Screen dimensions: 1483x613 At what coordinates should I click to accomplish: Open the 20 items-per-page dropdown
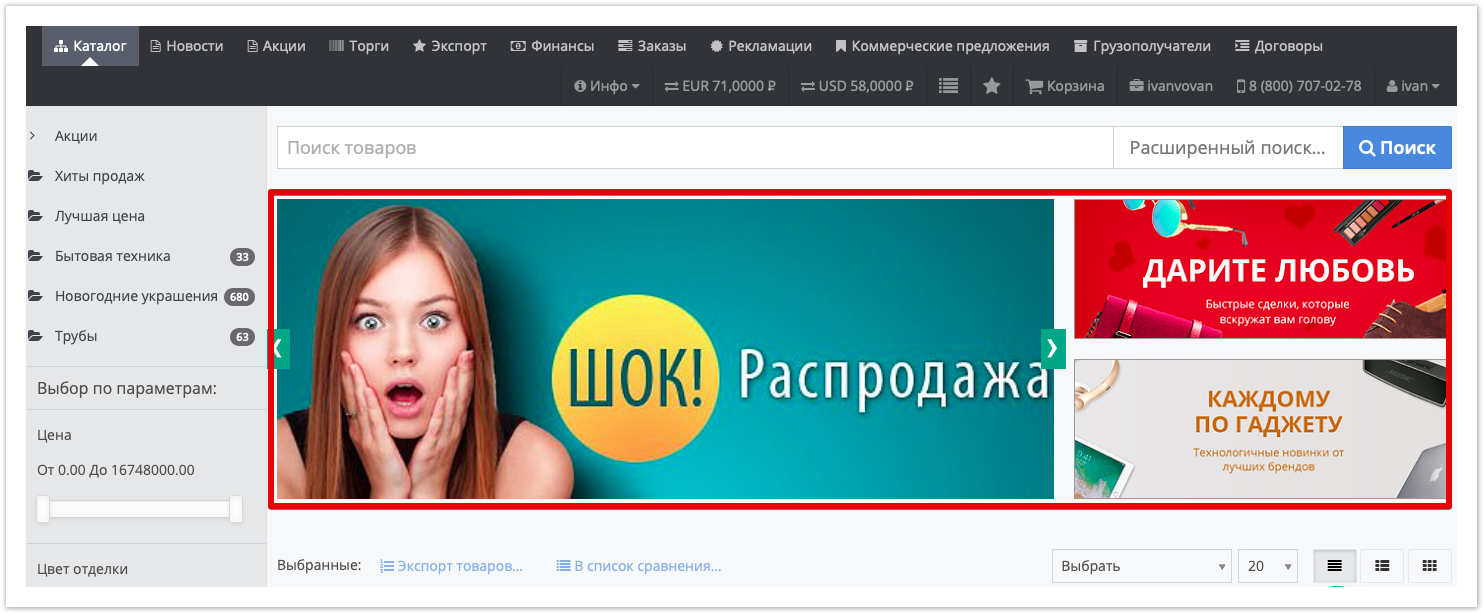pos(1268,566)
